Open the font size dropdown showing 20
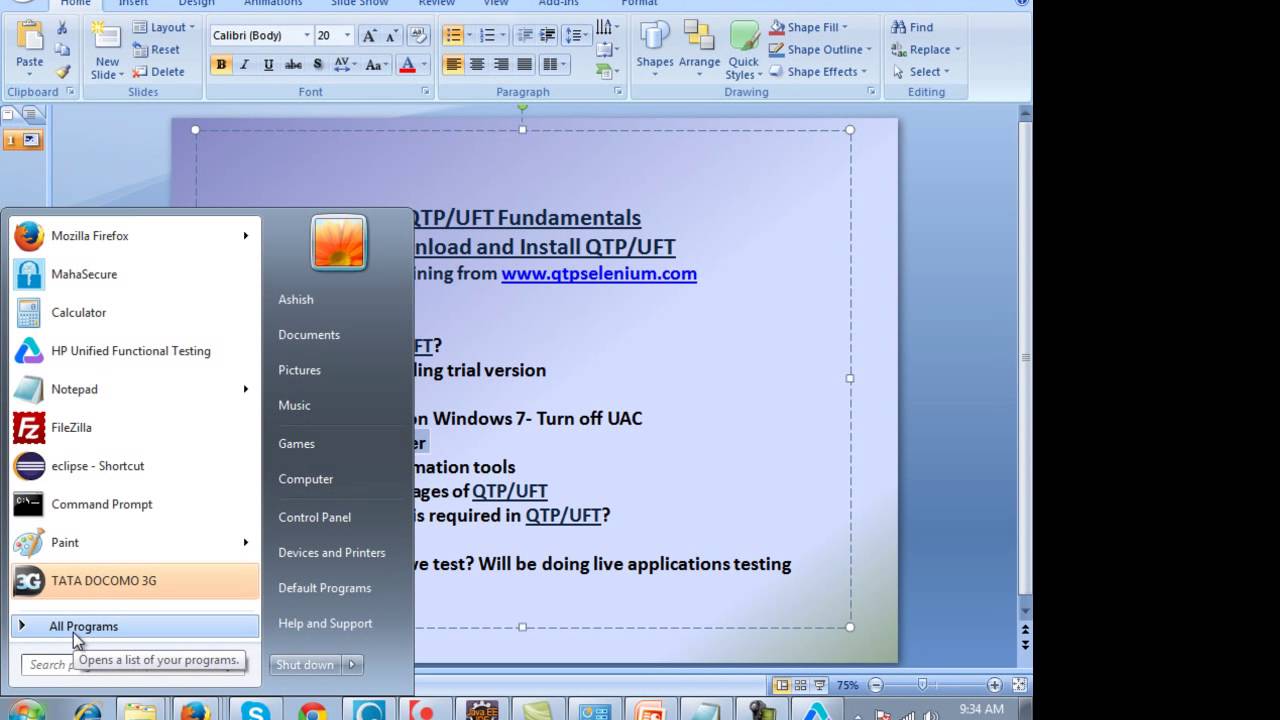The image size is (1280, 720). click(x=347, y=36)
